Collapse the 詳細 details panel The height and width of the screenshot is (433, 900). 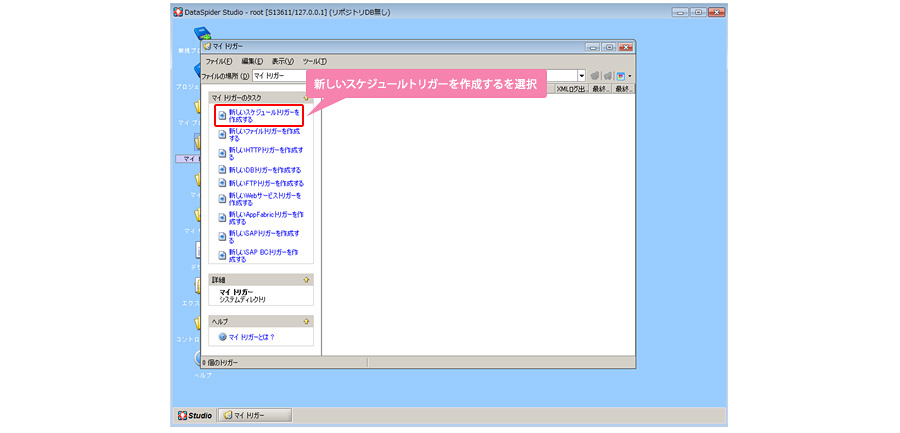[307, 280]
